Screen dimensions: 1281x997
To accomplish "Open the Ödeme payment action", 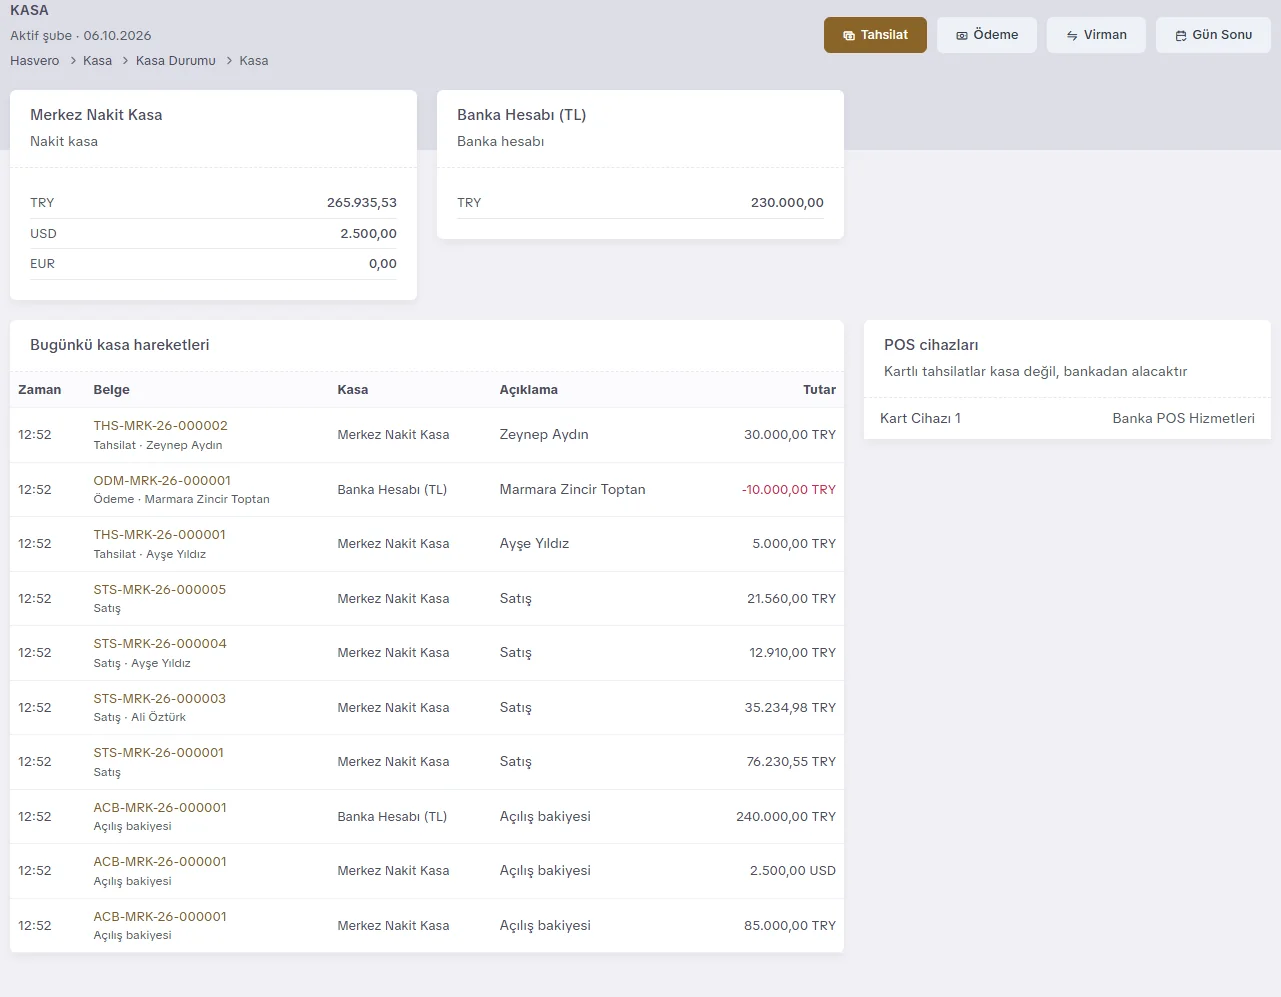I will point(987,35).
